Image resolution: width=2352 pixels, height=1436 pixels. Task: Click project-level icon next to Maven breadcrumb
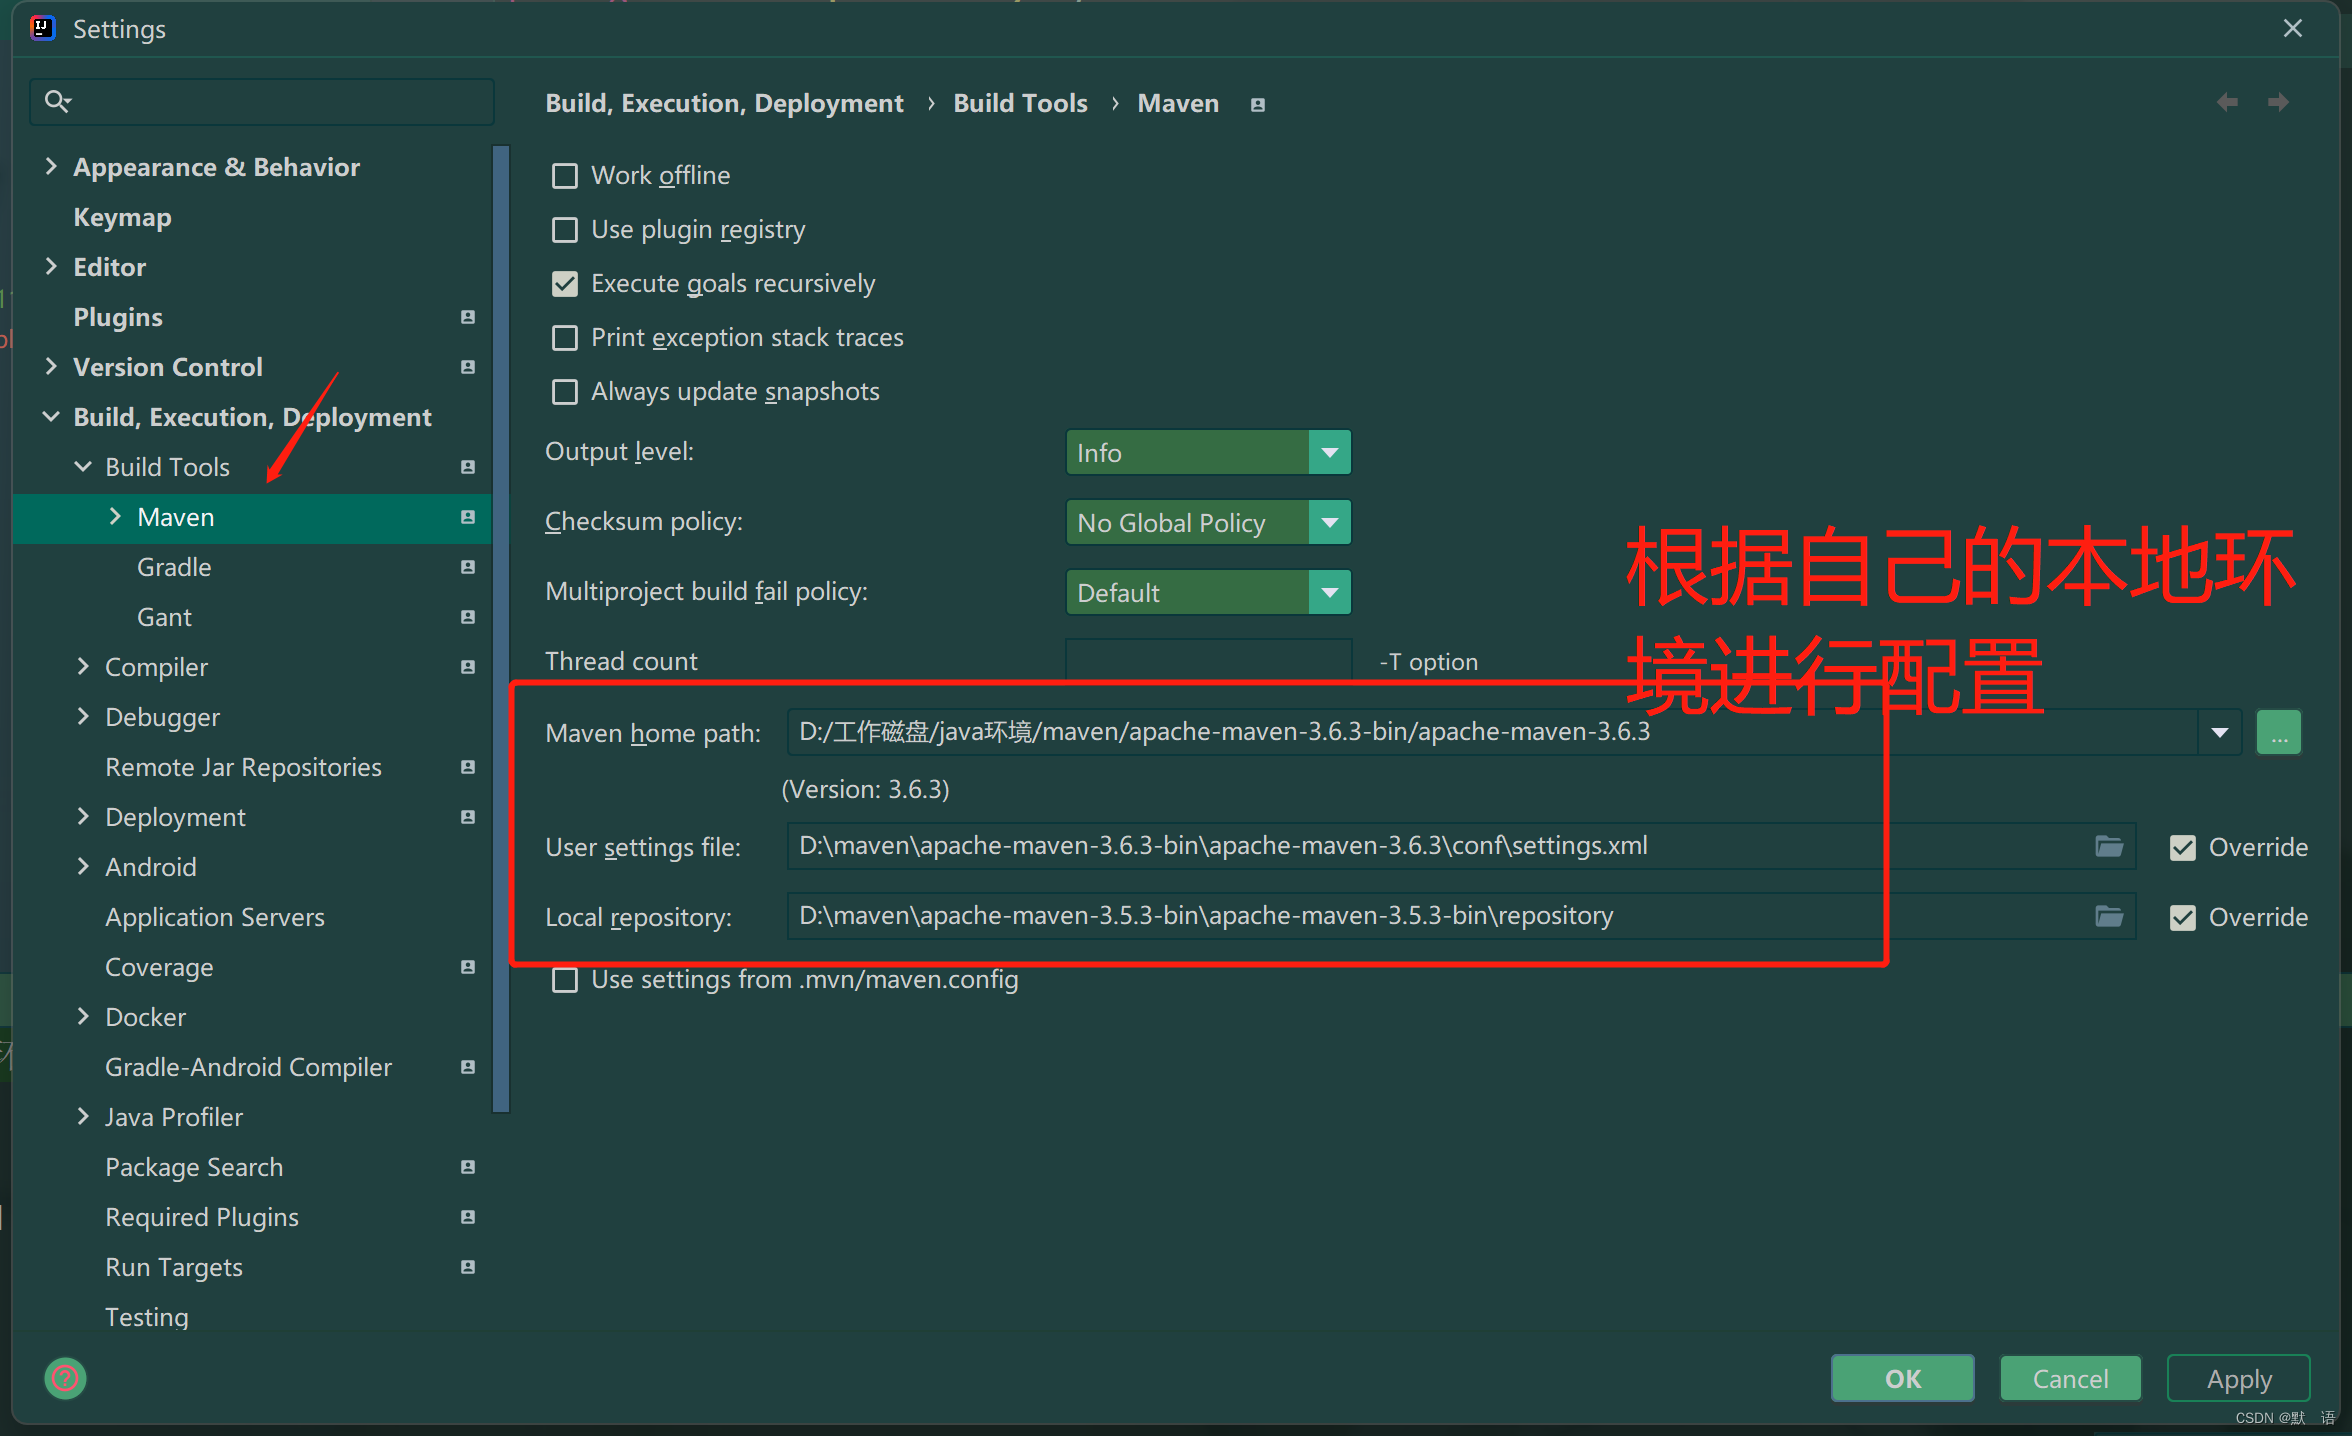1258,105
